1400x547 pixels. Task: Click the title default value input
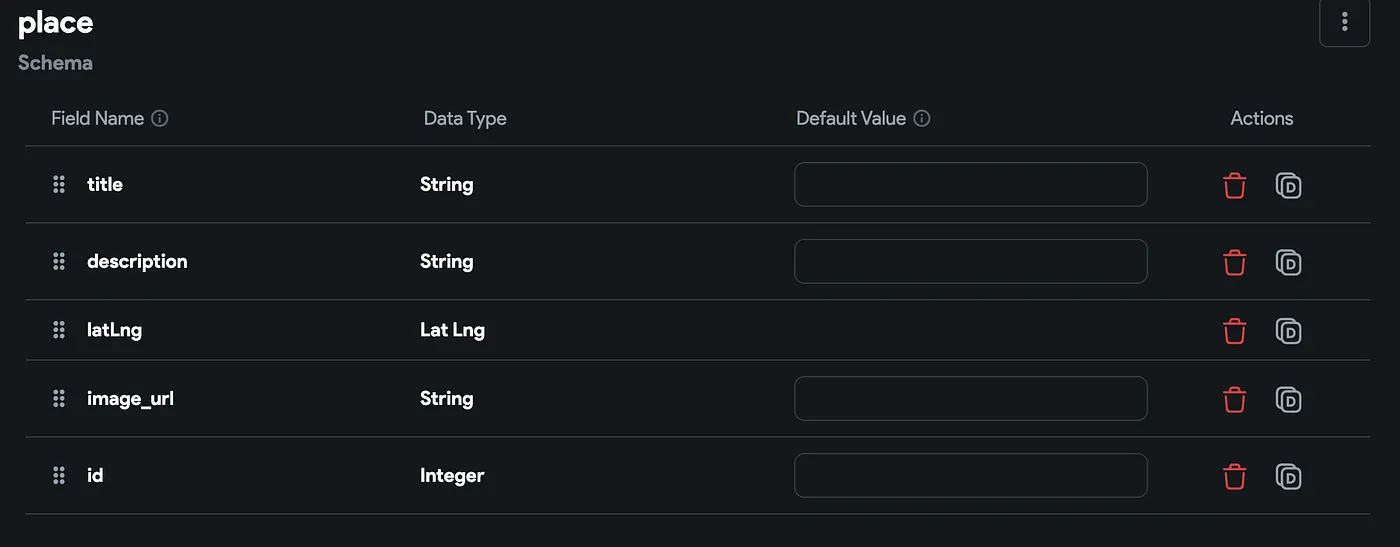[x=970, y=185]
